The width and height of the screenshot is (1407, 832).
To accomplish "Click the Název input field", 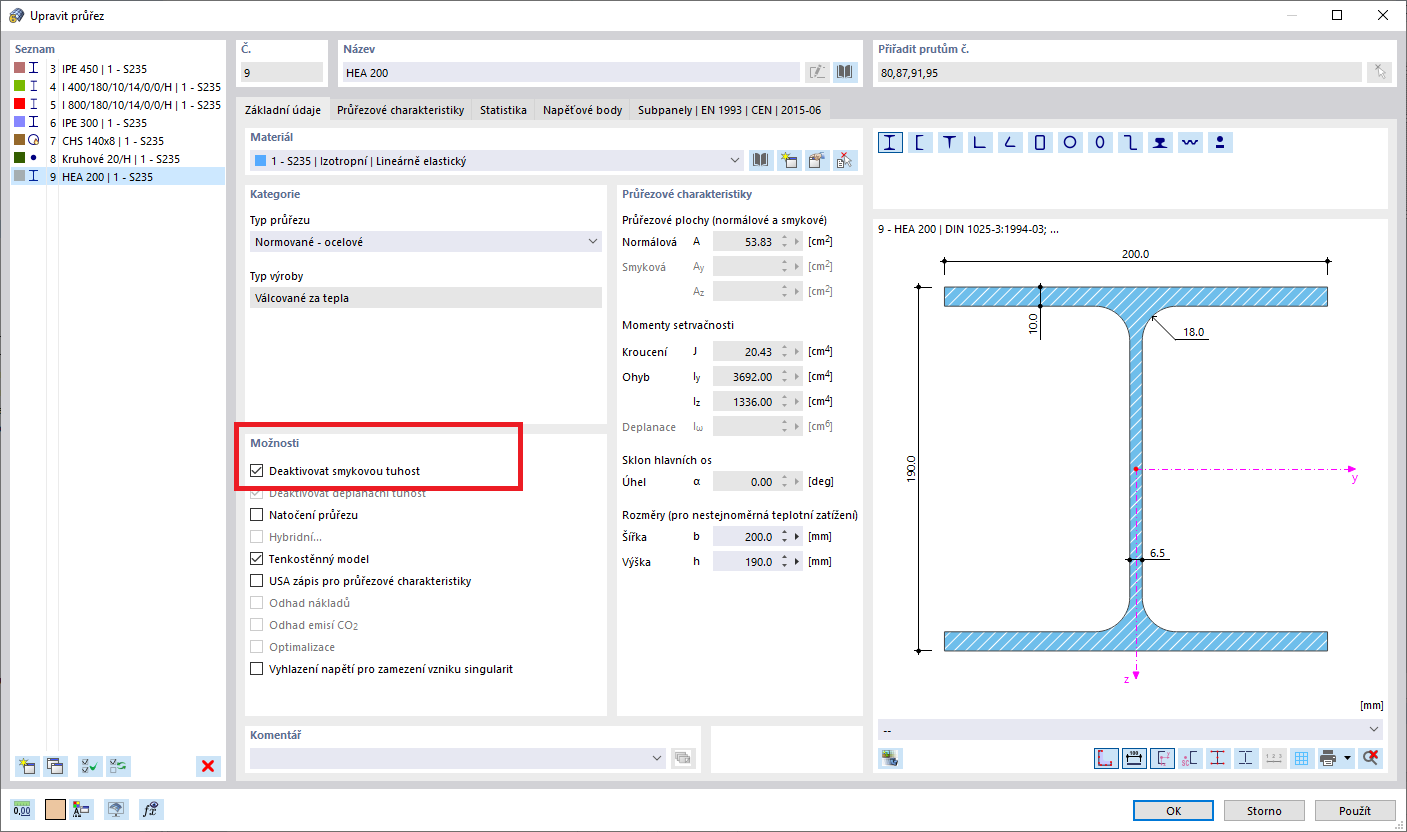I will pos(572,72).
